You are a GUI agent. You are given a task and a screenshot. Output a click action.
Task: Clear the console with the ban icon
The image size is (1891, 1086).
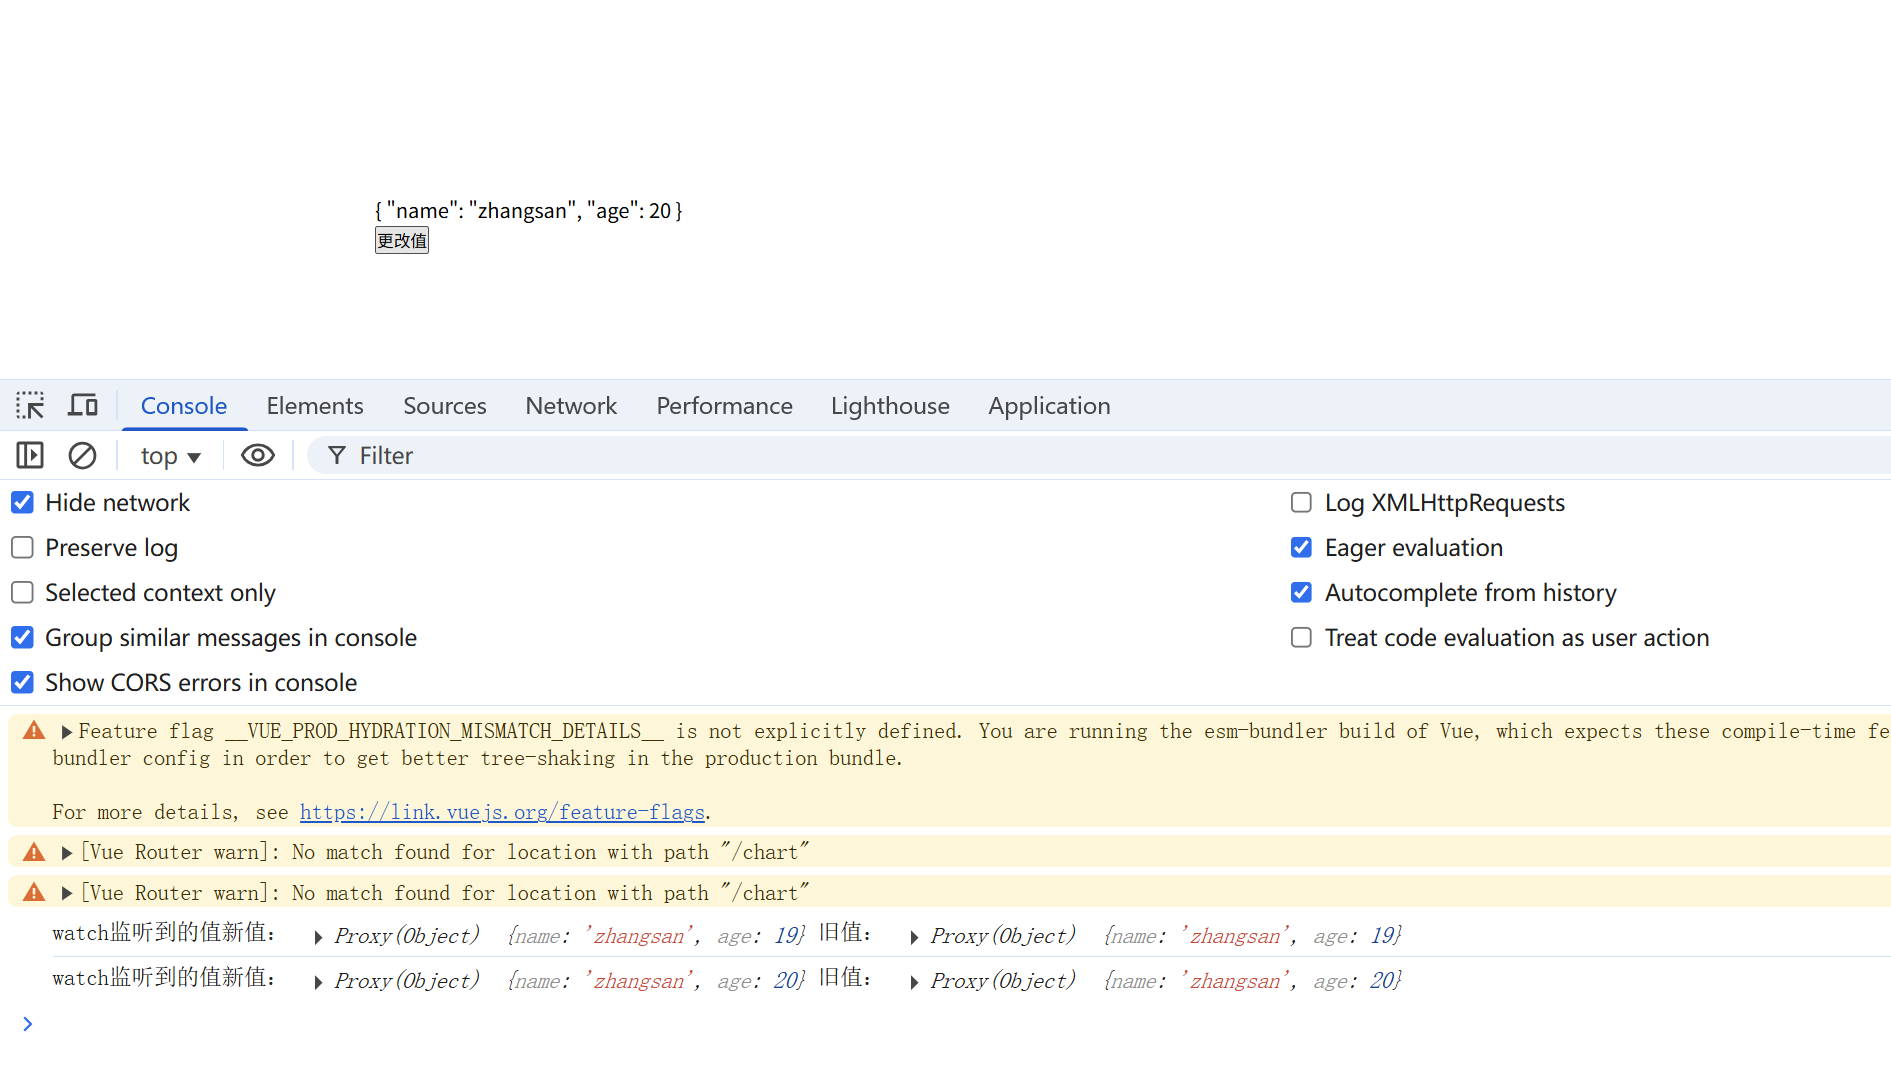pos(82,456)
